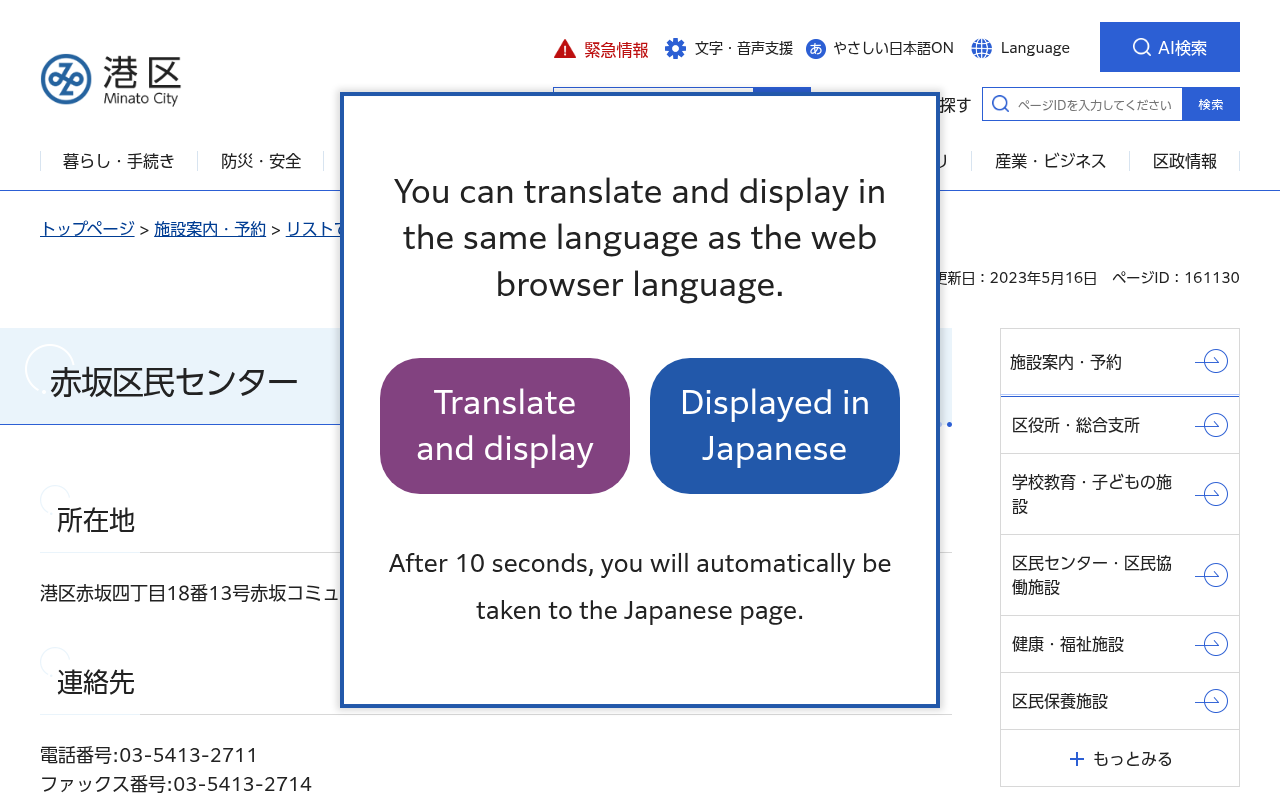This screenshot has height=800, width=1280.
Task: Click the arrow icon beside 区民保養施設
Action: 1211,701
